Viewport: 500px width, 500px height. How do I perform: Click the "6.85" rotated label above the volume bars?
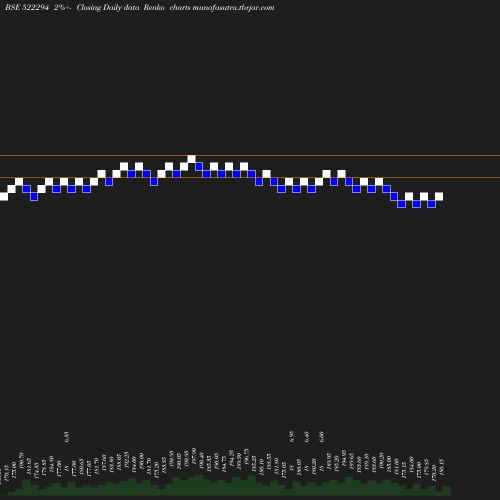point(66,437)
